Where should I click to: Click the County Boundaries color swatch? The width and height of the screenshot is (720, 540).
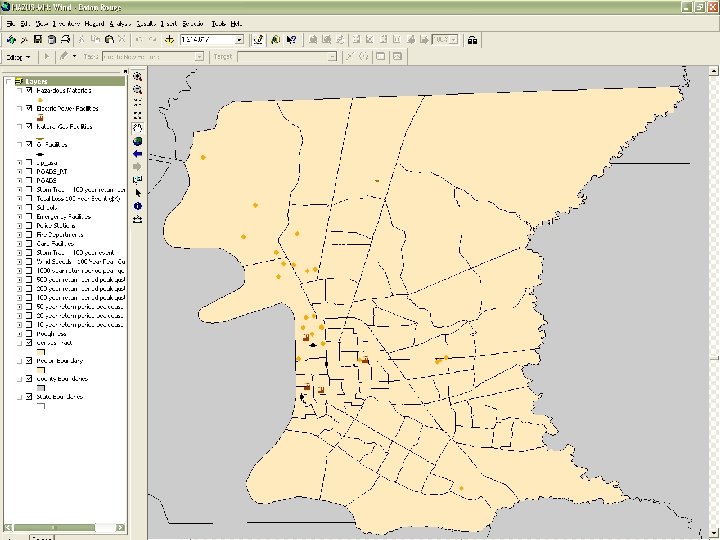click(x=42, y=387)
